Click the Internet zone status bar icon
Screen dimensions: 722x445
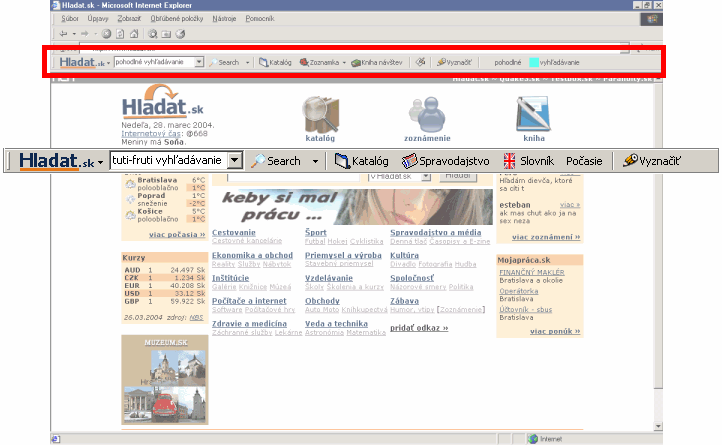pos(533,439)
